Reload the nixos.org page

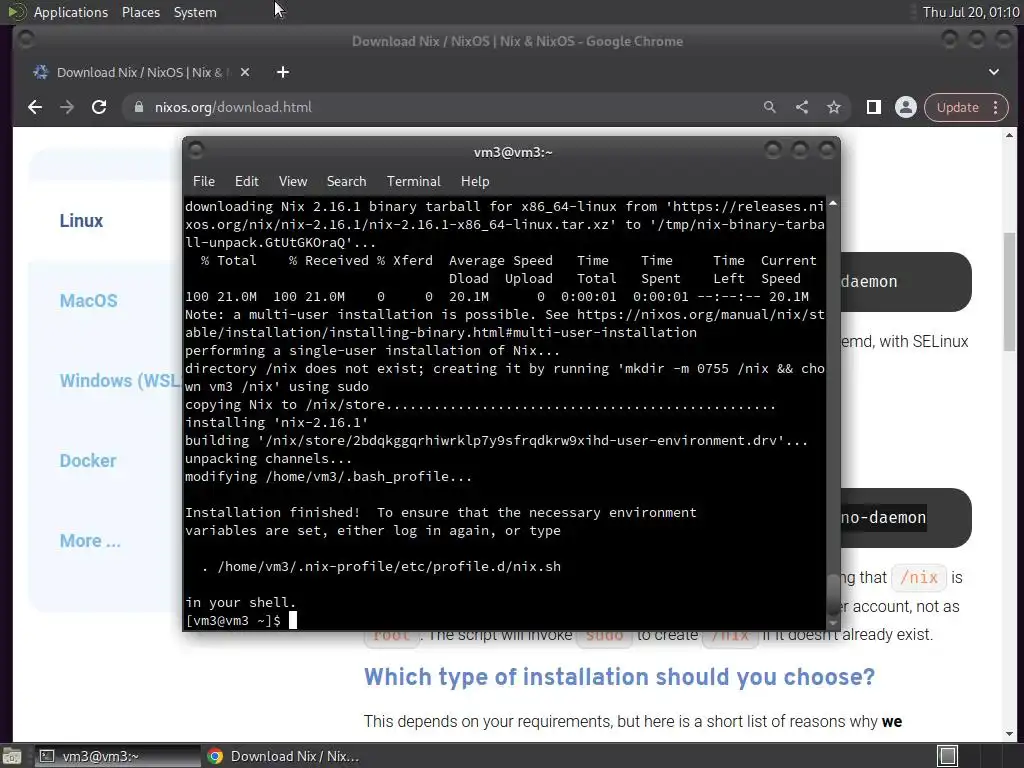[x=99, y=107]
